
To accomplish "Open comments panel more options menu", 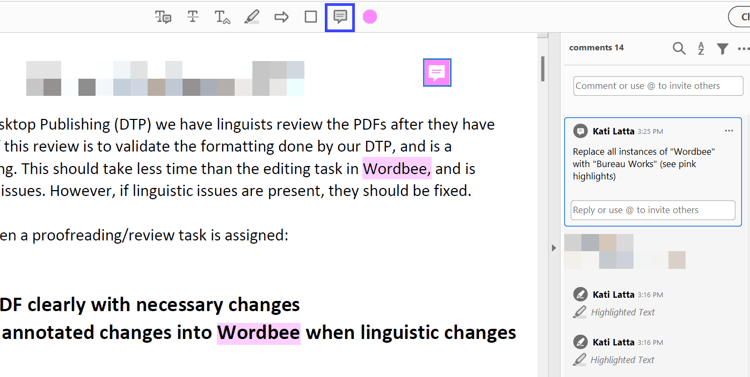I will tap(744, 48).
